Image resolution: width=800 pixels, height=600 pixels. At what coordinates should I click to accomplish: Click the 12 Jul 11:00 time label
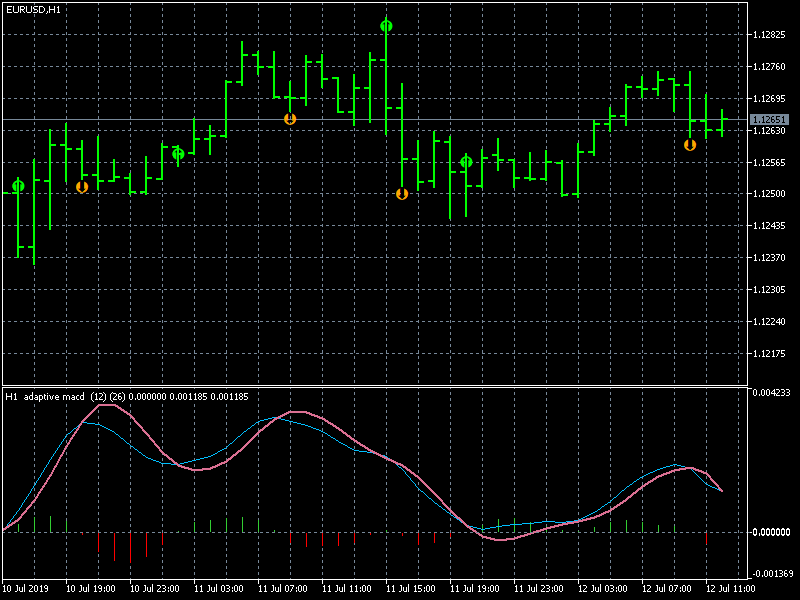click(x=730, y=588)
